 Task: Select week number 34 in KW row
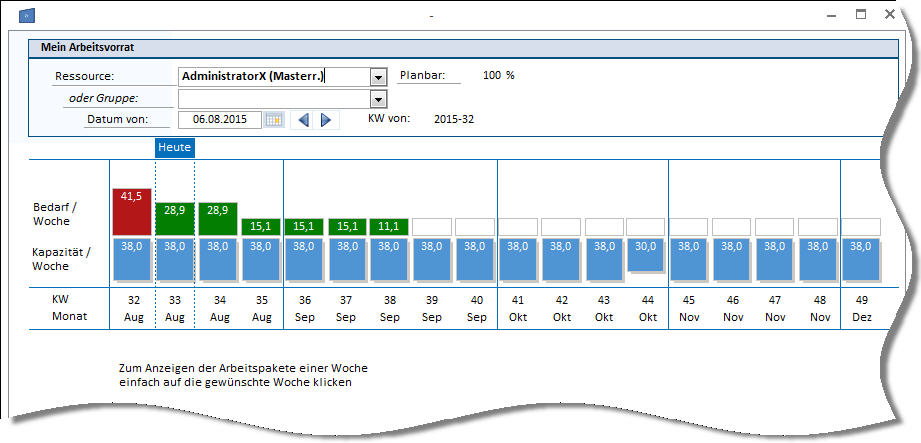coord(220,300)
